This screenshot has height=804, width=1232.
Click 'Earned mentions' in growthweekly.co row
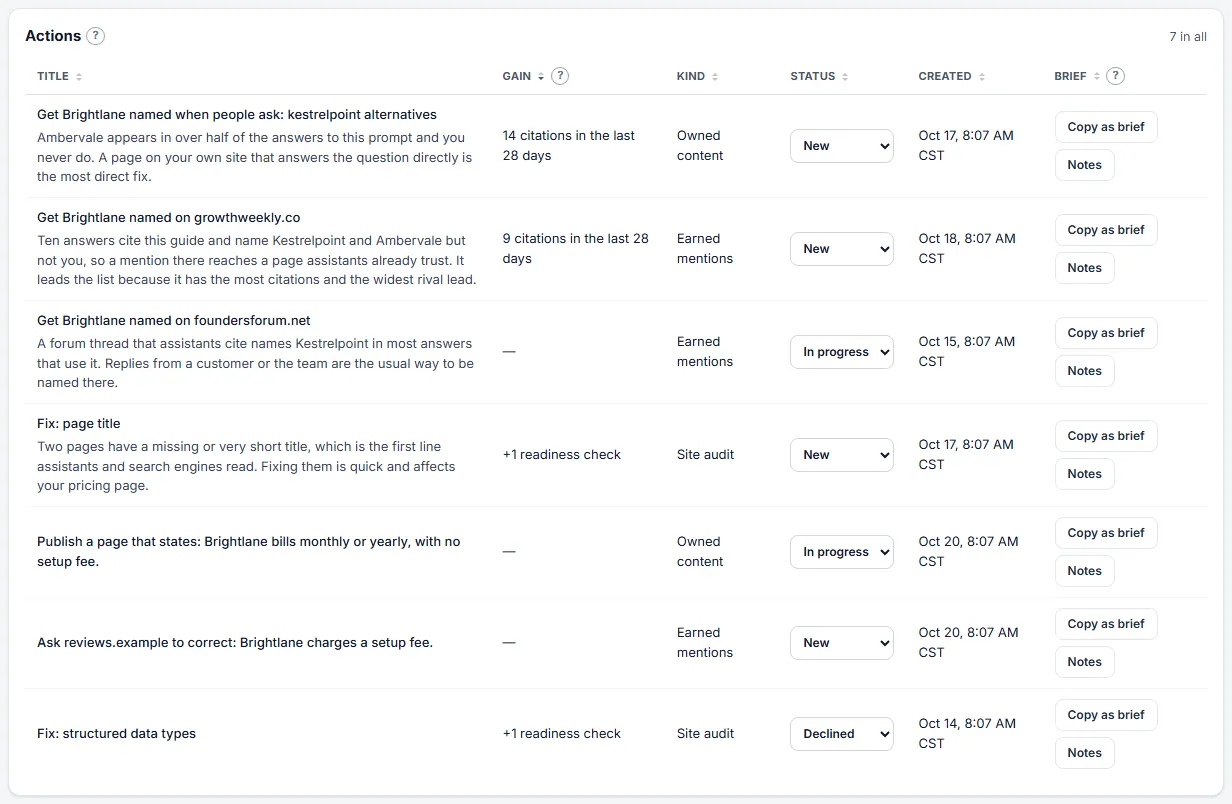[x=705, y=249]
